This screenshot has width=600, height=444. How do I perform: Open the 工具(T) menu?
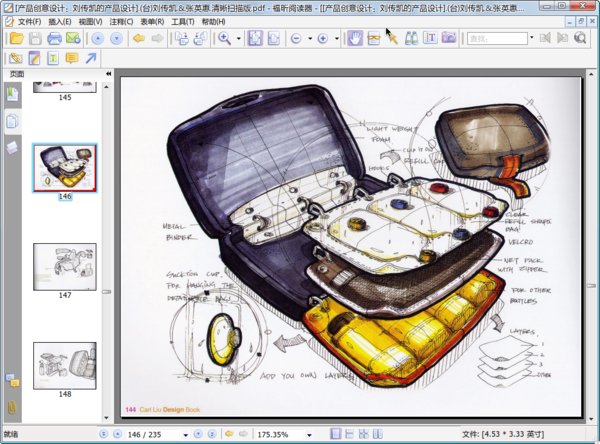click(x=183, y=21)
